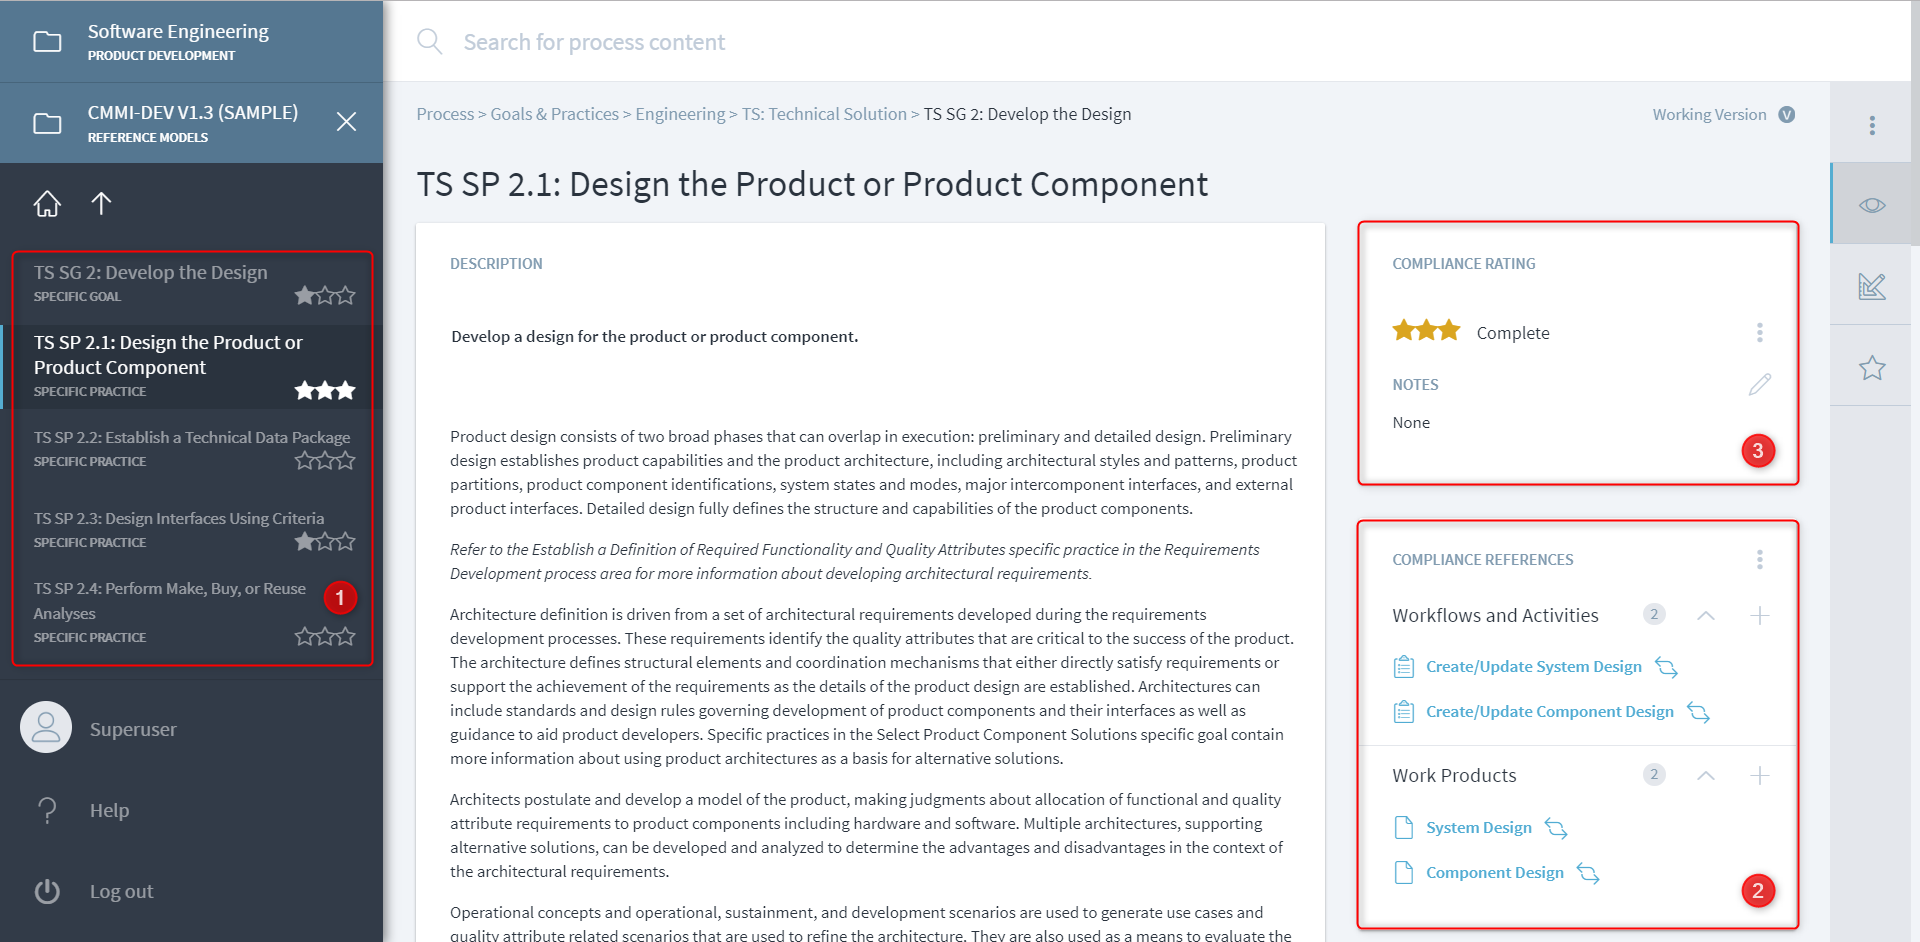Open the compliance rating options menu
Image resolution: width=1920 pixels, height=942 pixels.
[1759, 333]
